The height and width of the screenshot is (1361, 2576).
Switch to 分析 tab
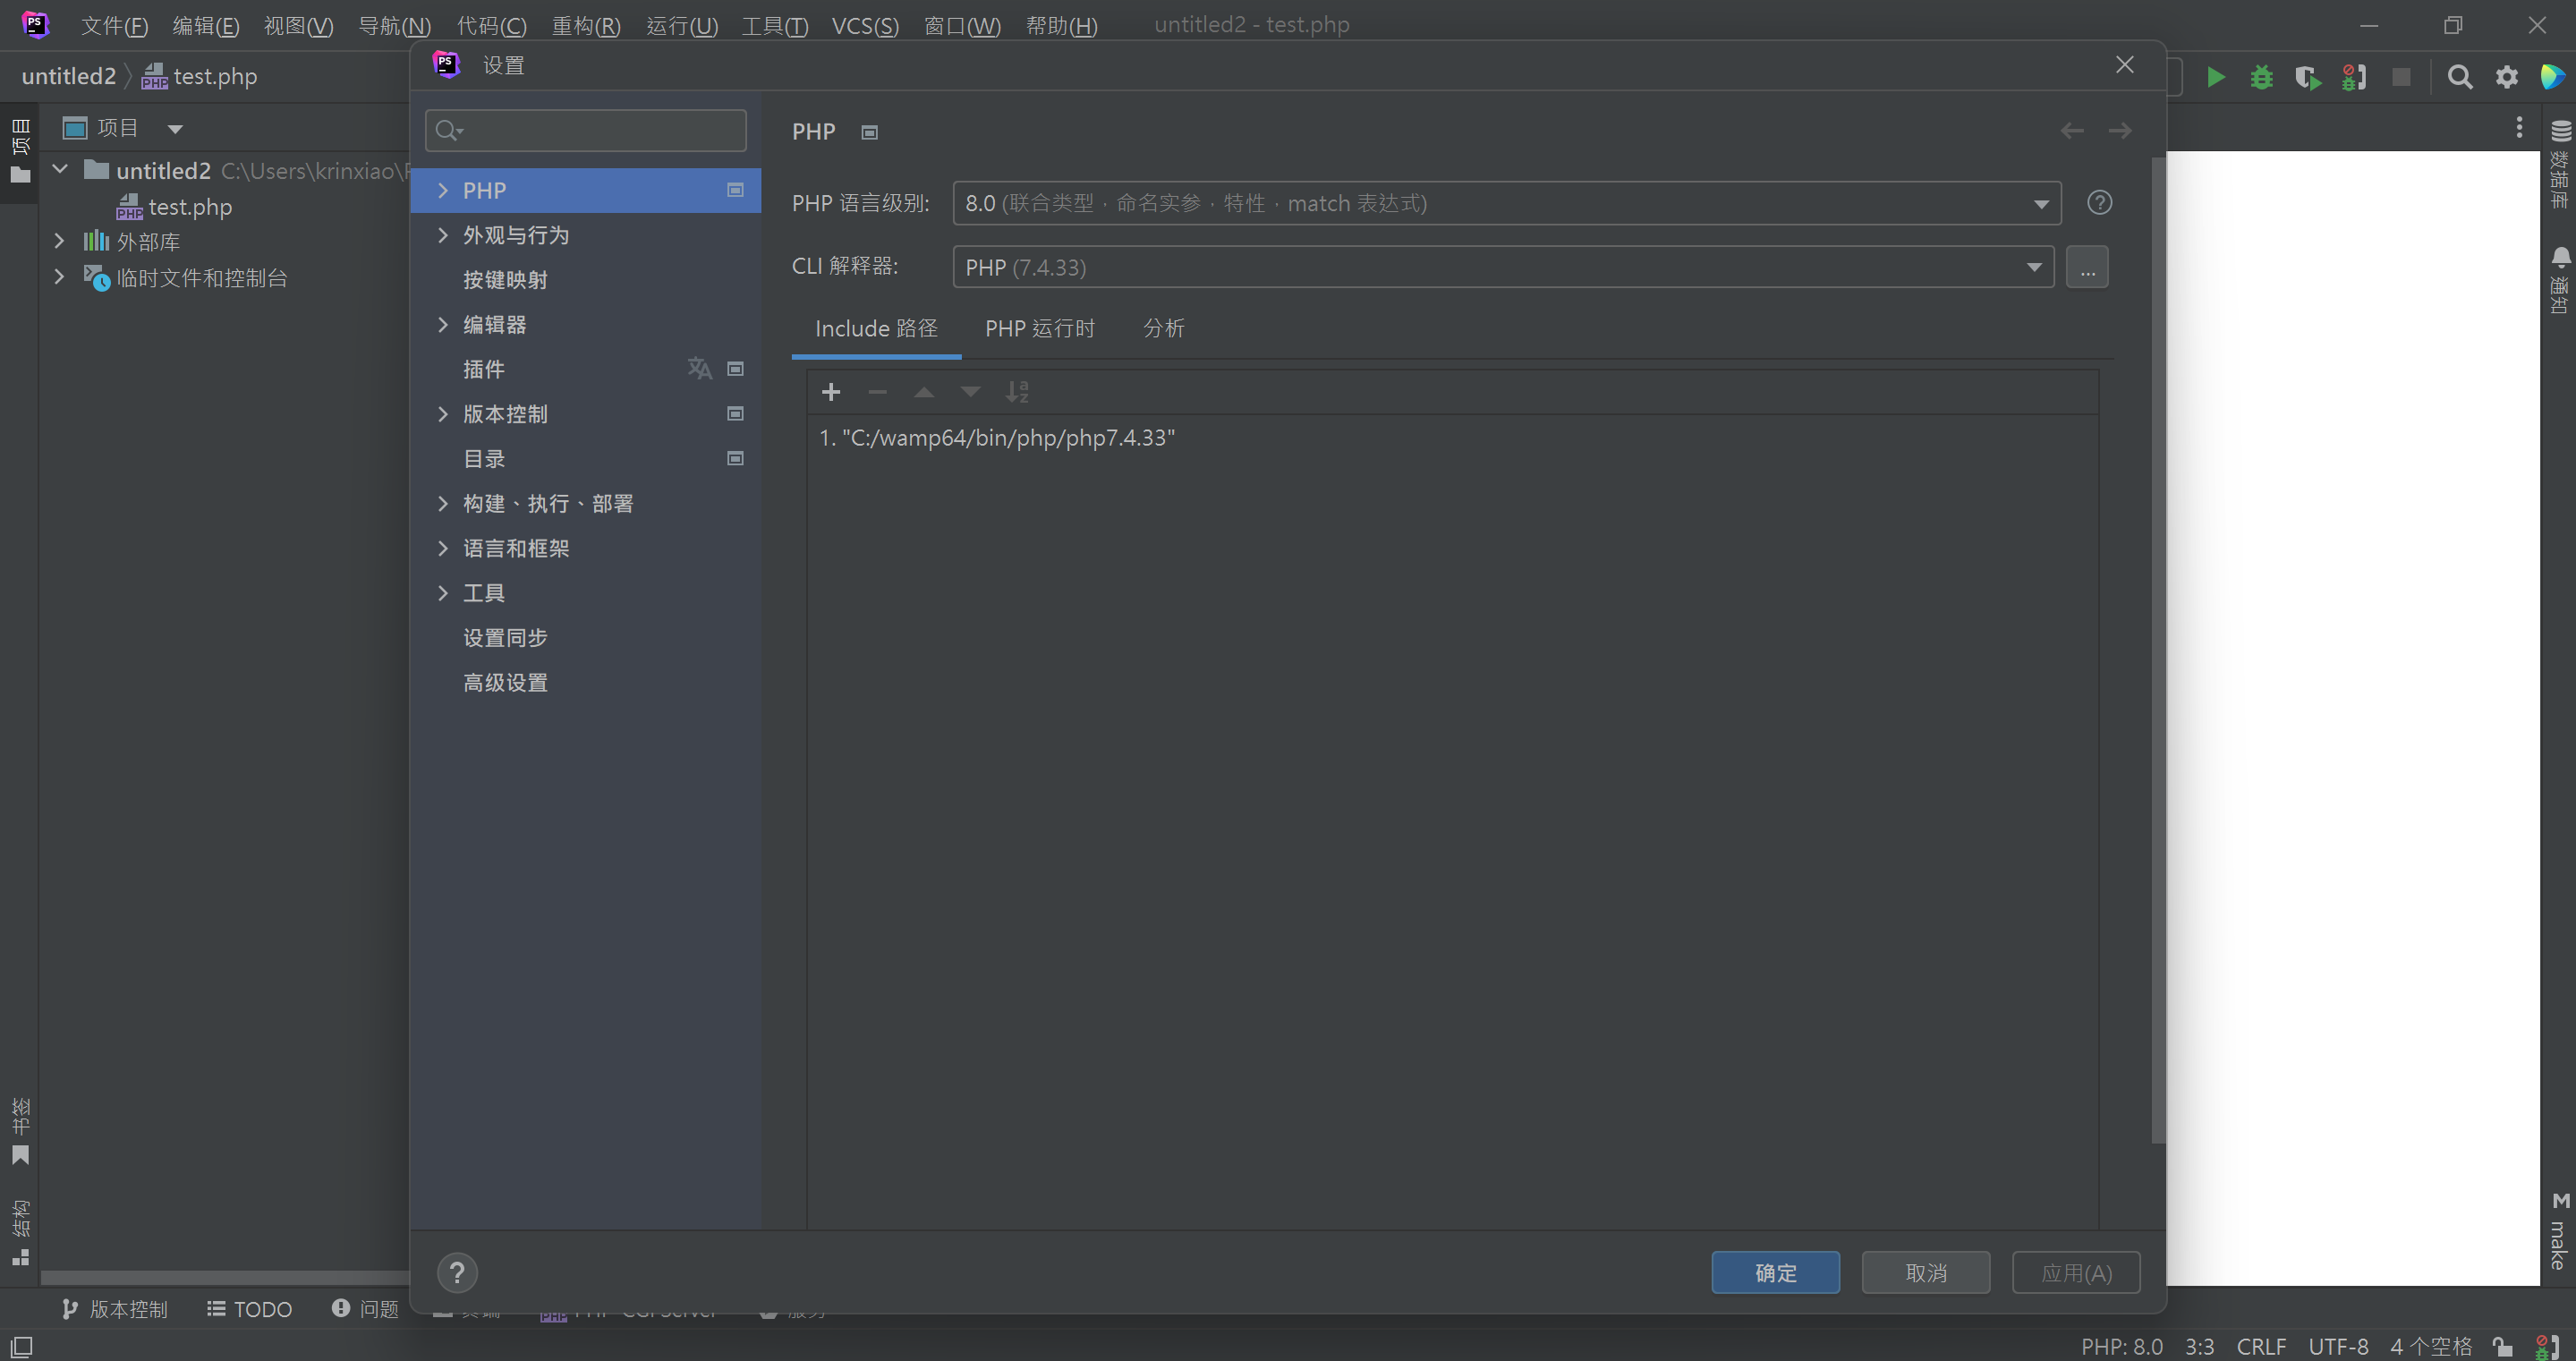click(x=1163, y=328)
